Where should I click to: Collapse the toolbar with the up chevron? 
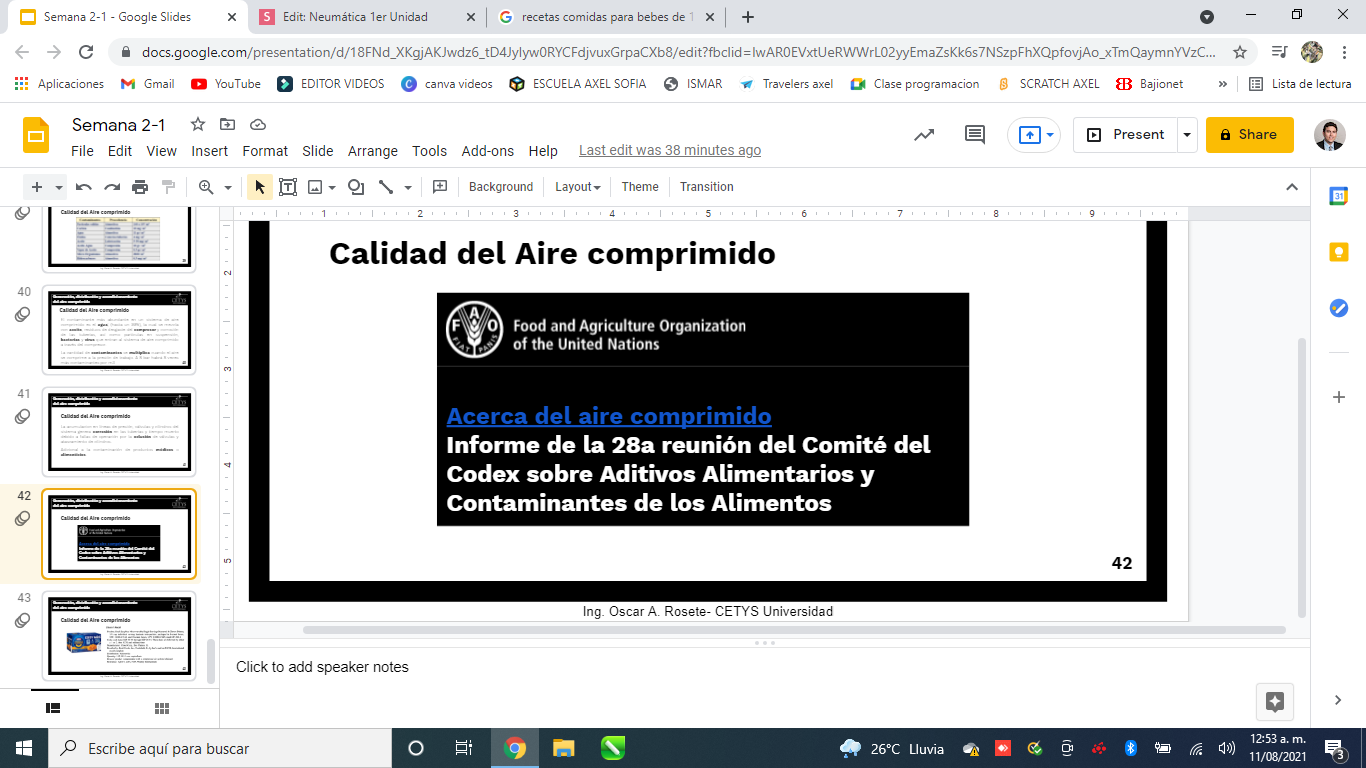tap(1291, 187)
